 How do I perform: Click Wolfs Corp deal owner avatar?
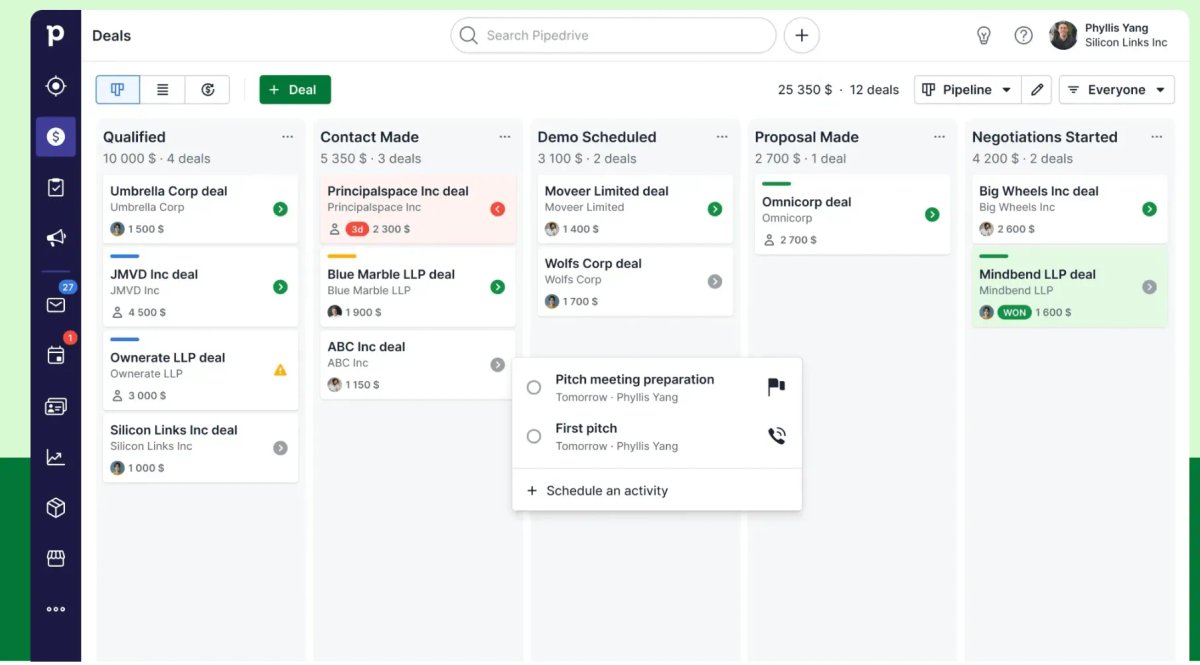pos(552,301)
